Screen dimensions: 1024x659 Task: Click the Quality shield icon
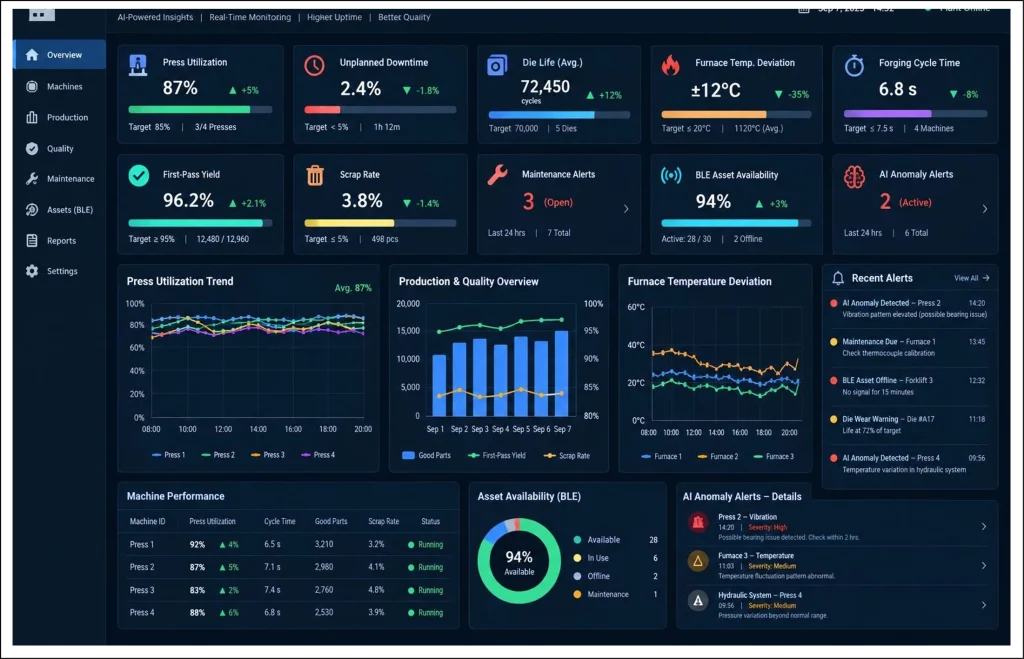[x=32, y=148]
